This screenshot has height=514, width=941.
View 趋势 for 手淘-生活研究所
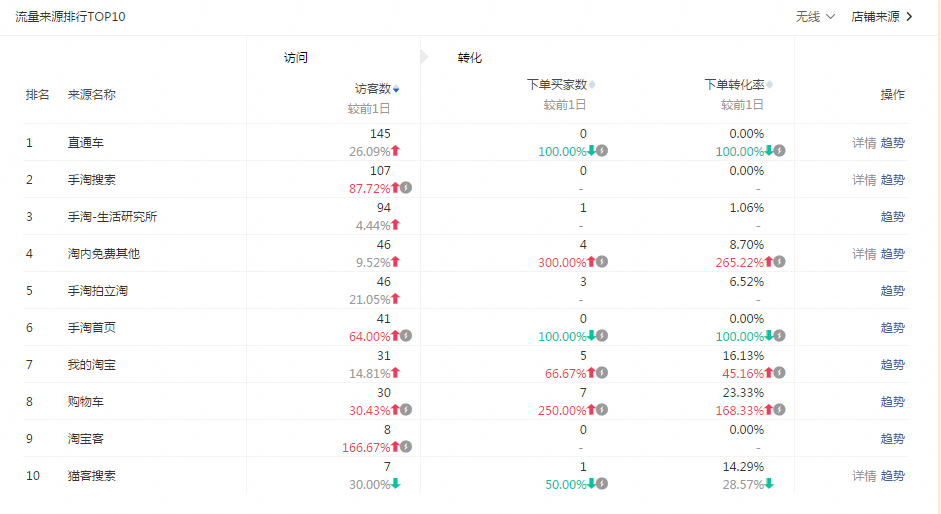tap(892, 217)
